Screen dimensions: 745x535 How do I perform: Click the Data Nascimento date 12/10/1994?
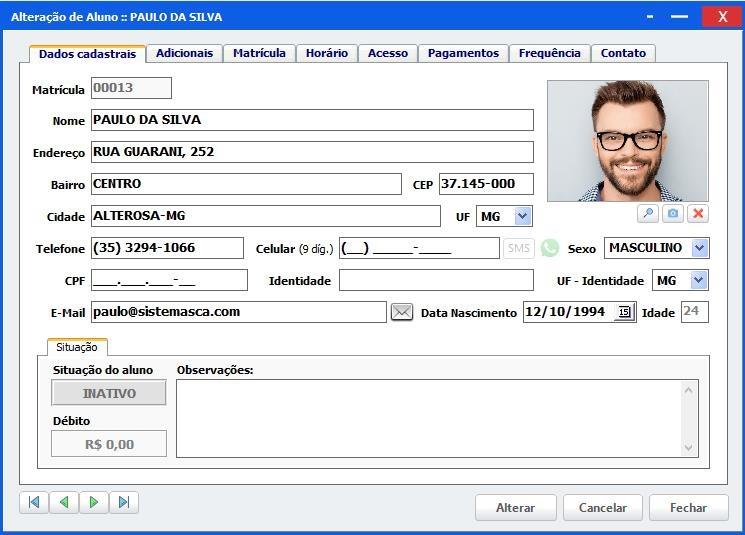(565, 312)
